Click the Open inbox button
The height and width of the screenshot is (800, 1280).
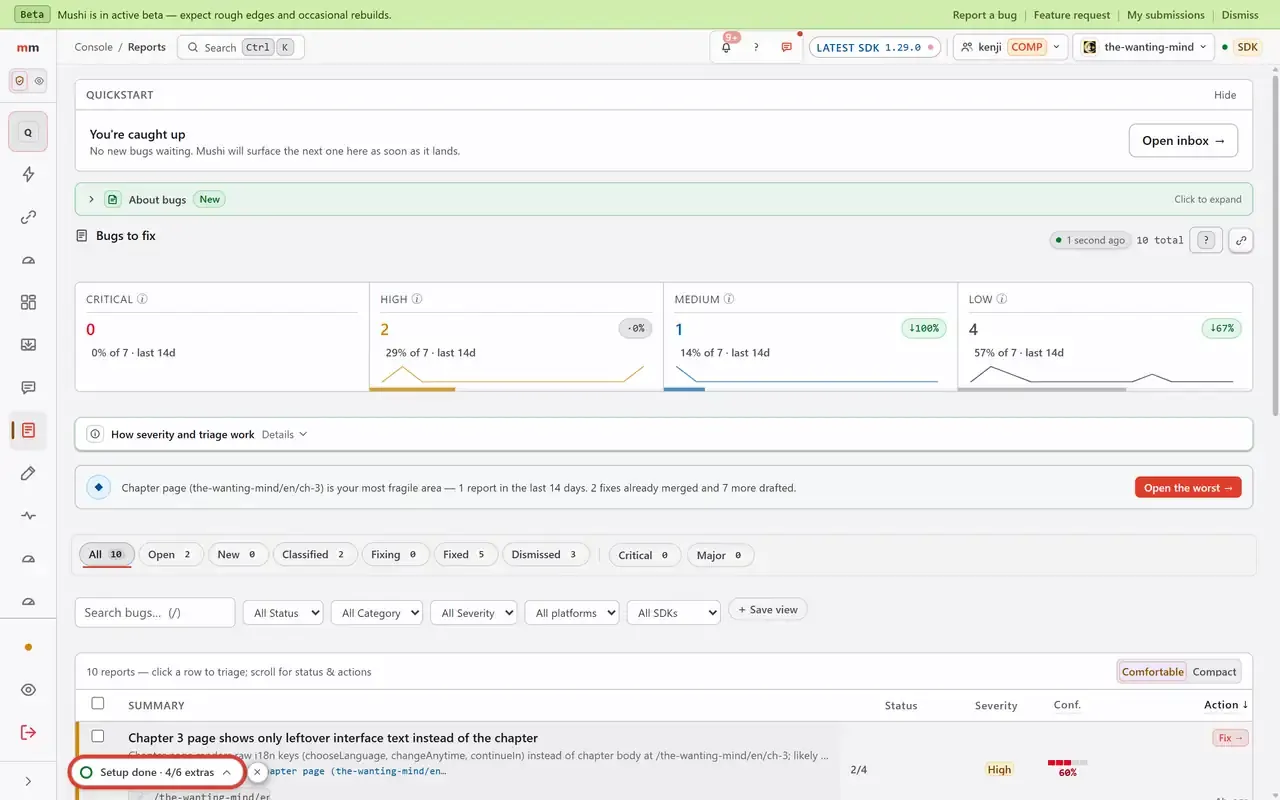pyautogui.click(x=1183, y=141)
